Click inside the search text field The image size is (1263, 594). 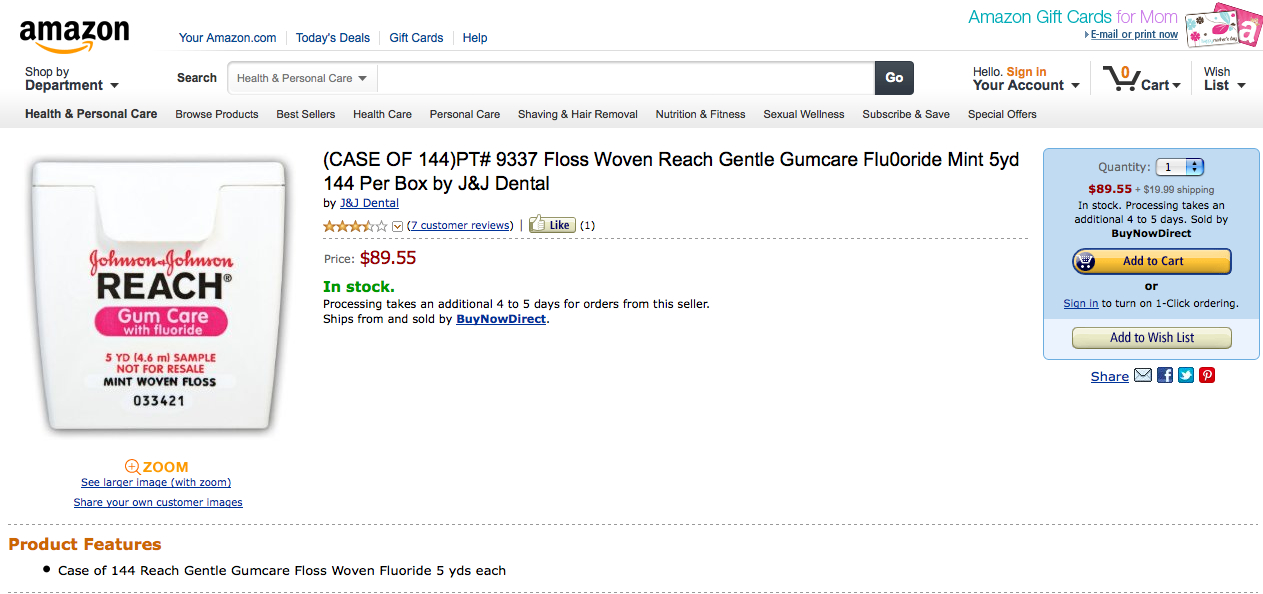pyautogui.click(x=625, y=78)
